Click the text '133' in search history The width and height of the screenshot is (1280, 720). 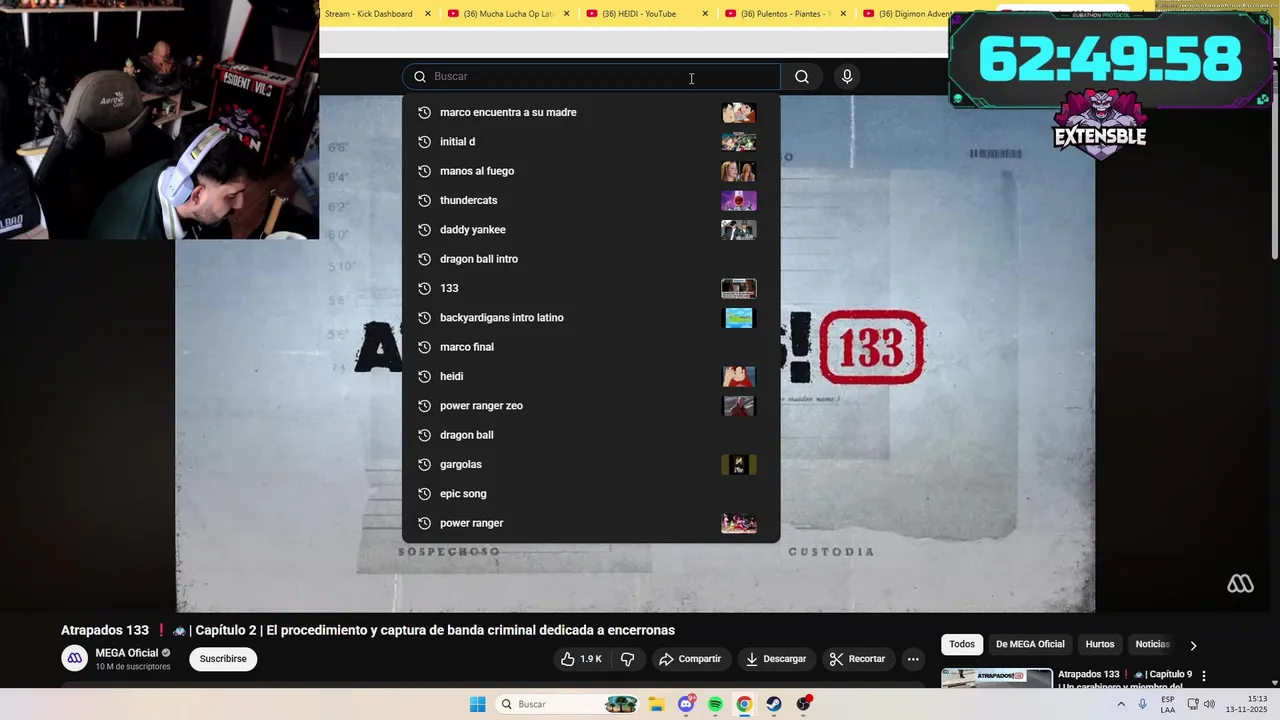coord(449,288)
